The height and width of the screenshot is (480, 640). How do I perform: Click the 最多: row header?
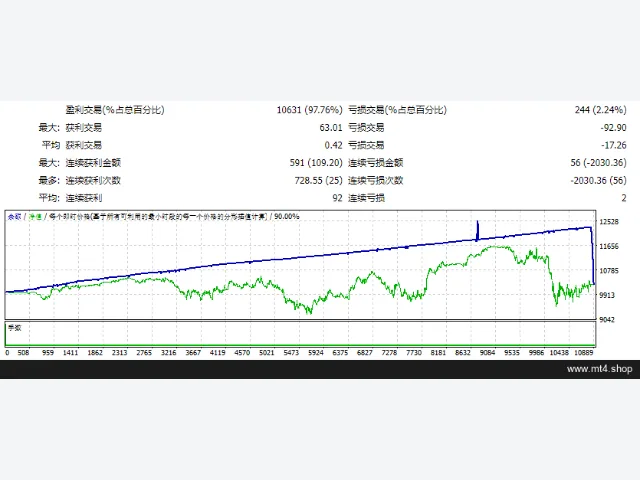[x=49, y=180]
